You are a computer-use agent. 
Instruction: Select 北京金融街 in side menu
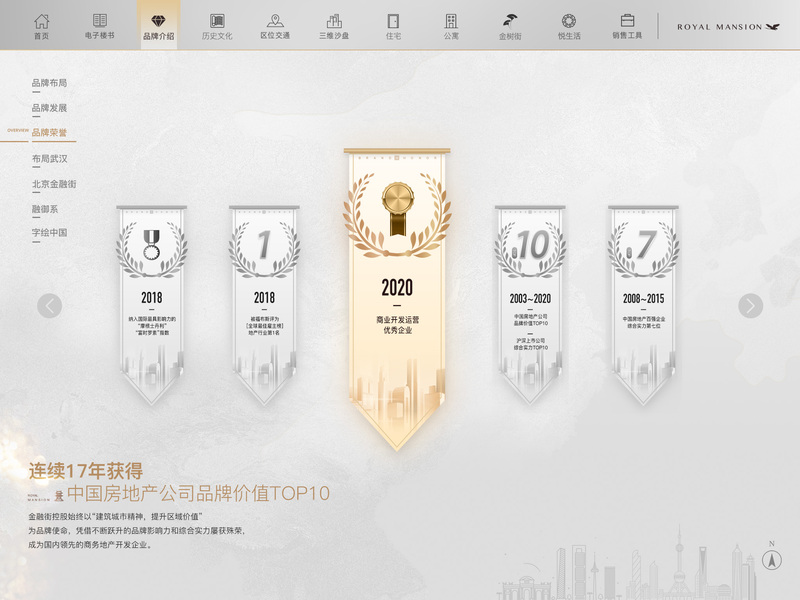(x=54, y=184)
